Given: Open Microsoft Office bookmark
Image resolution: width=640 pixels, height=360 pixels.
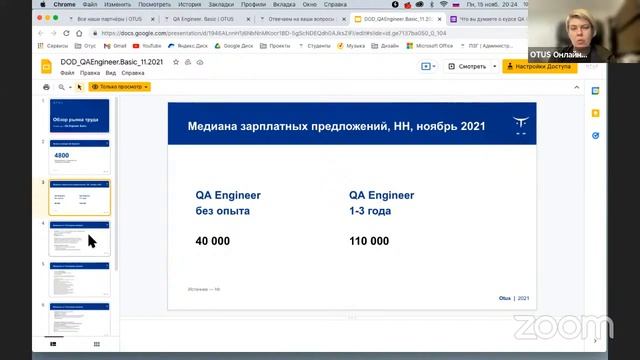Looking at the screenshot, I should (430, 46).
